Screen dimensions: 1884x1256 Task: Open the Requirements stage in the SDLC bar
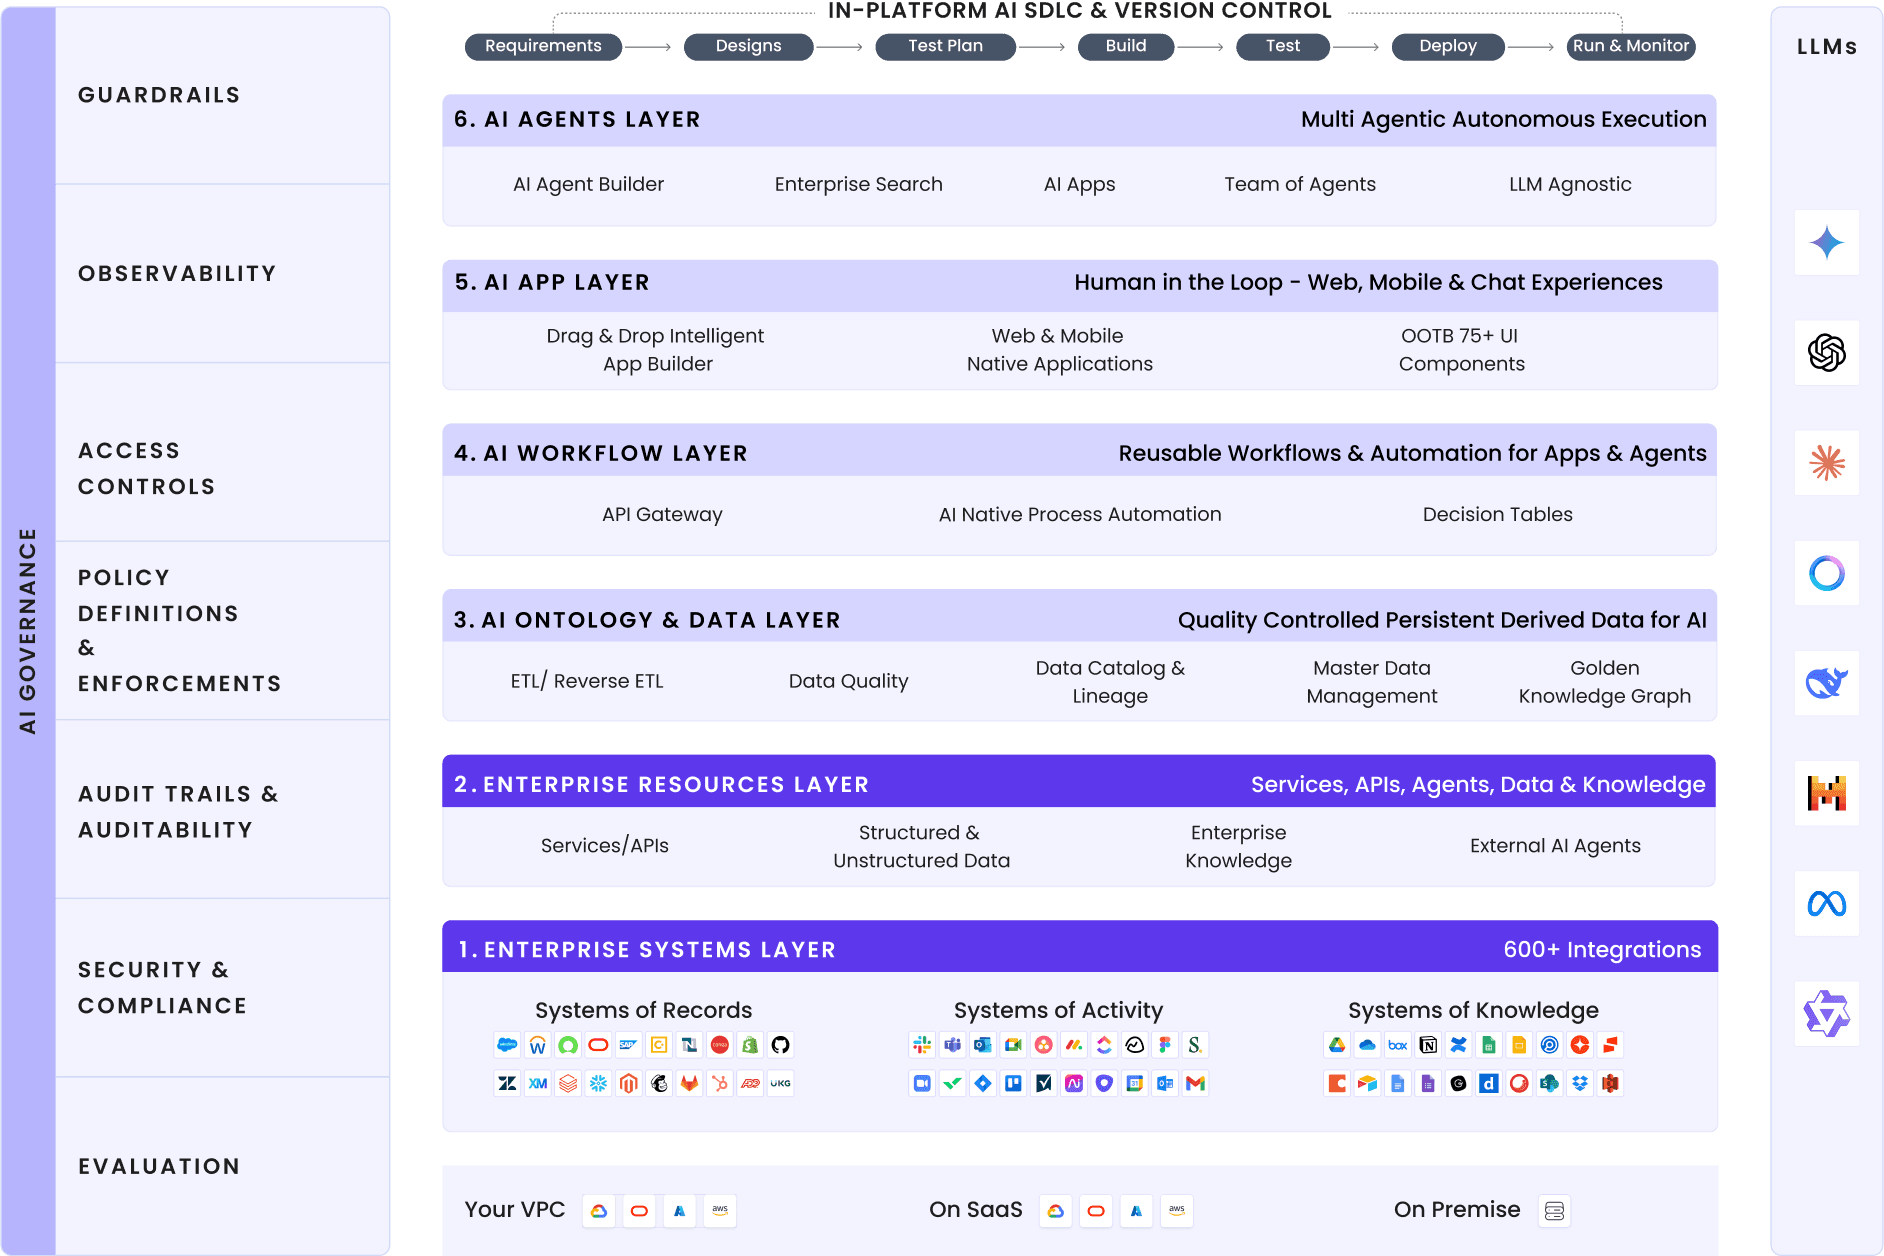click(x=542, y=46)
